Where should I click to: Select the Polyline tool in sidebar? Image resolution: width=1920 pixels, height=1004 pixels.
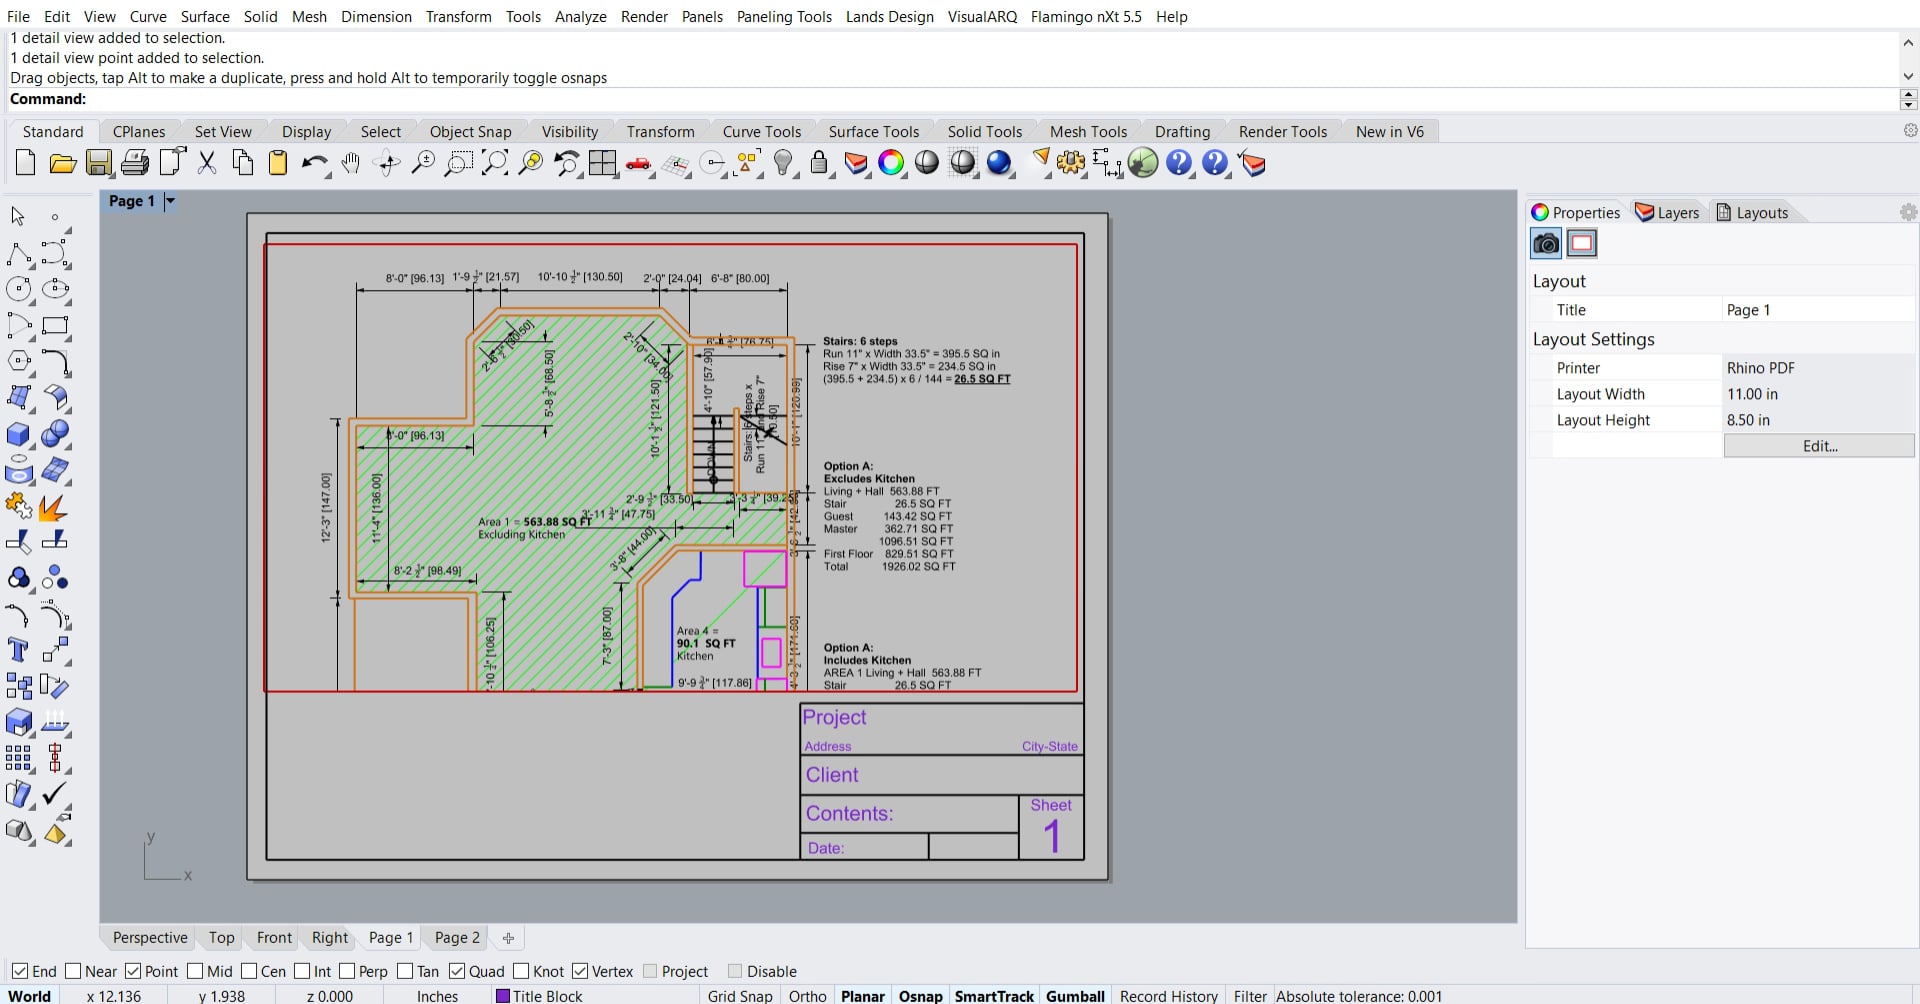point(18,254)
